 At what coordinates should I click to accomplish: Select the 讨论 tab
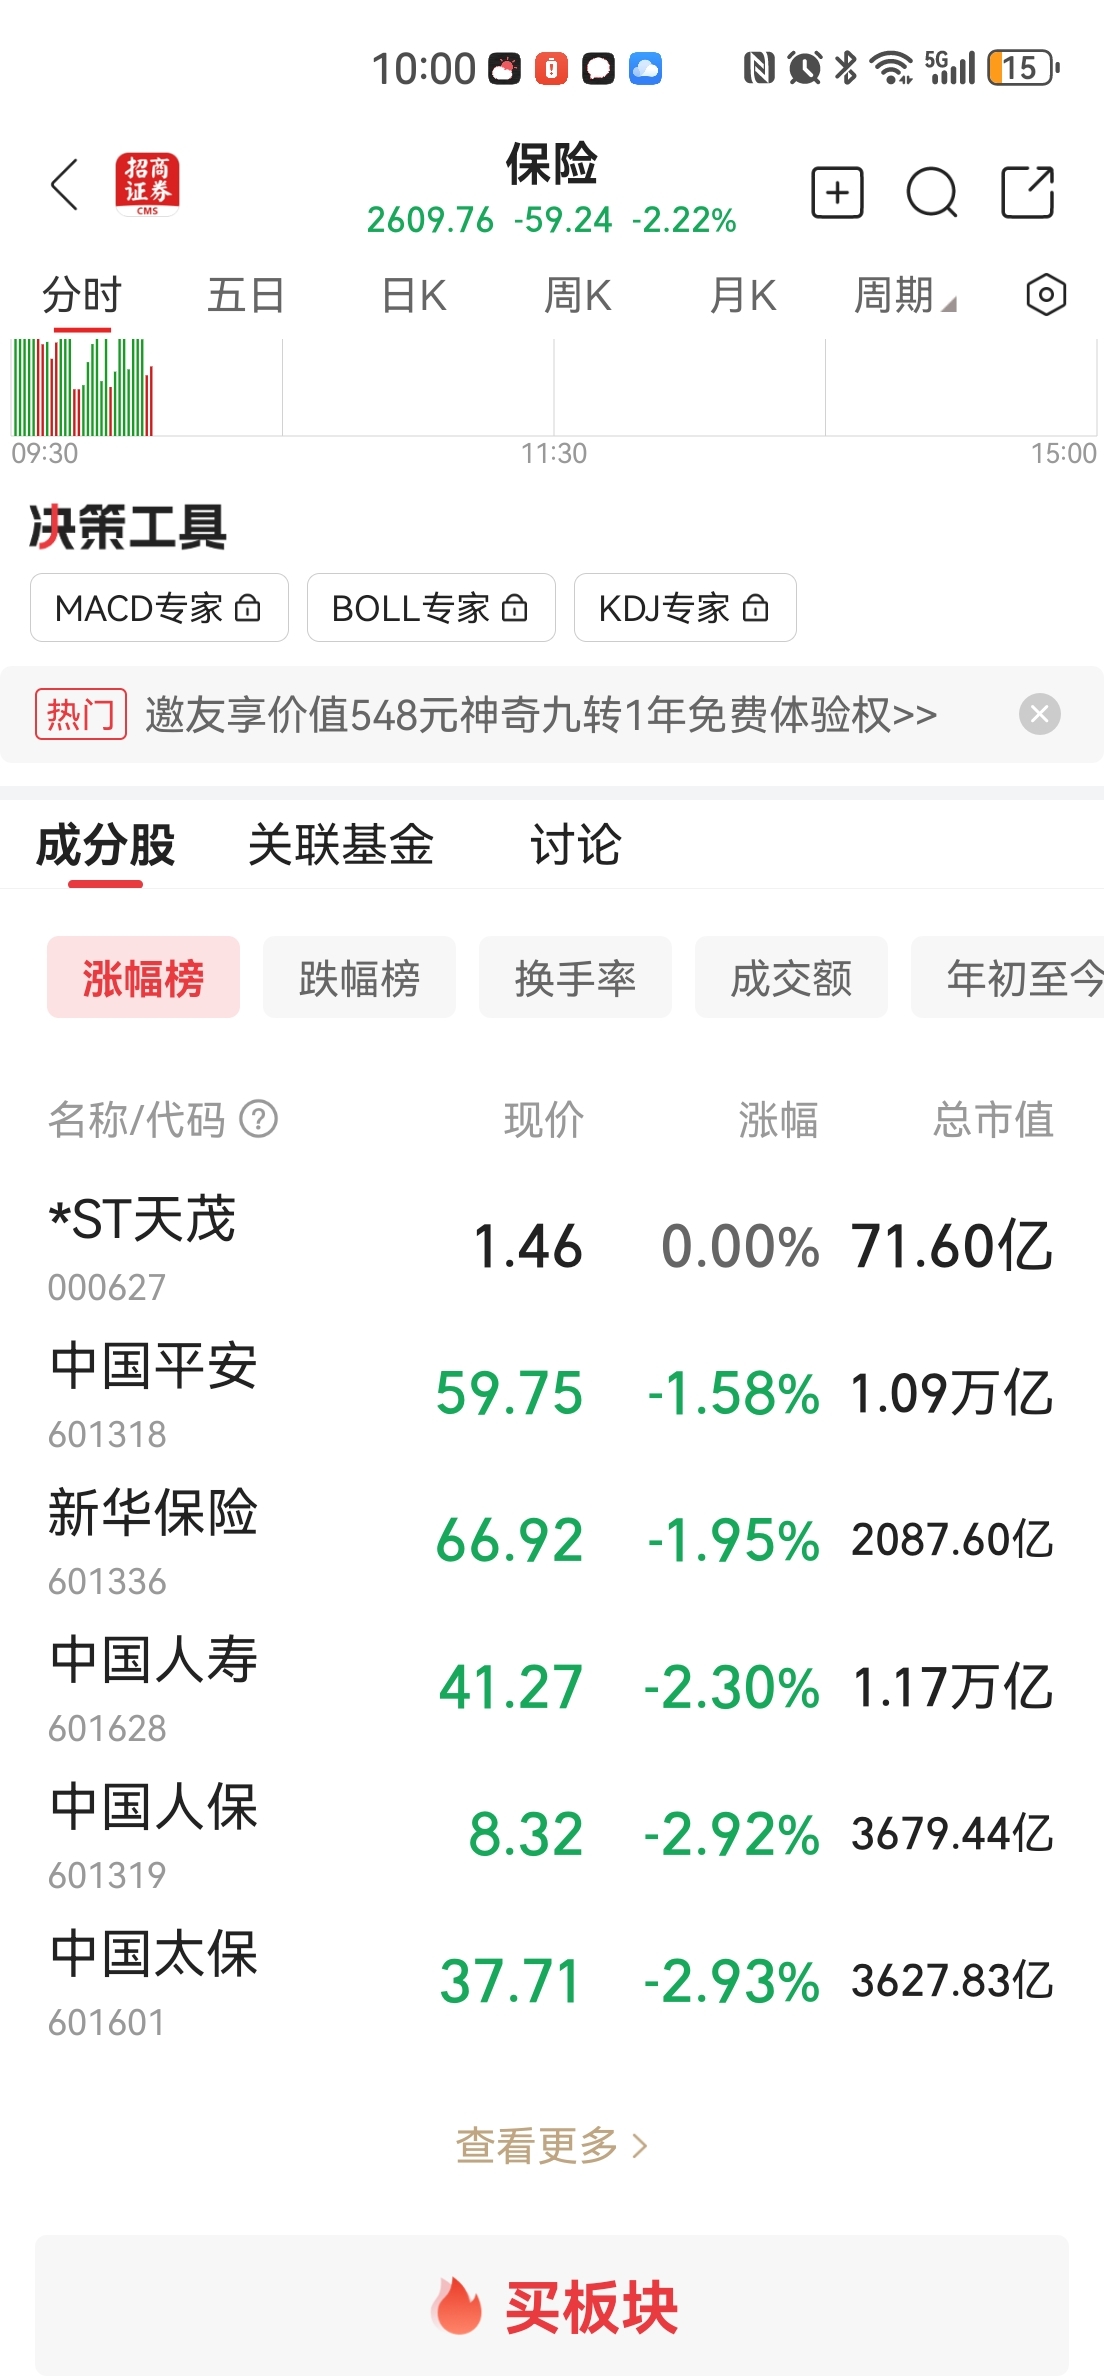tap(575, 845)
